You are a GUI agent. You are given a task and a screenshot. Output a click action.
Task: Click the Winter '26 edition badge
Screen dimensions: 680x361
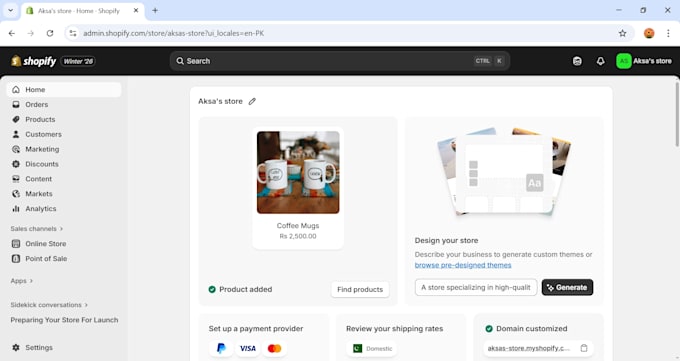click(78, 61)
